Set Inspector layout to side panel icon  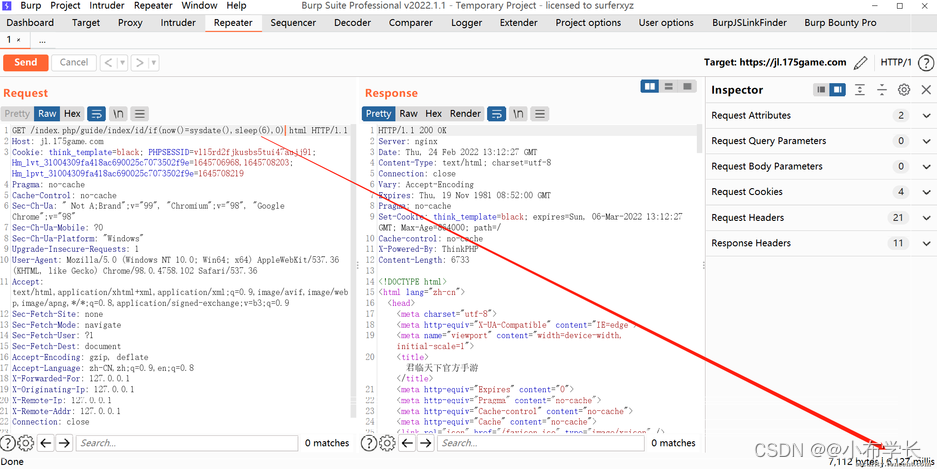pos(838,90)
